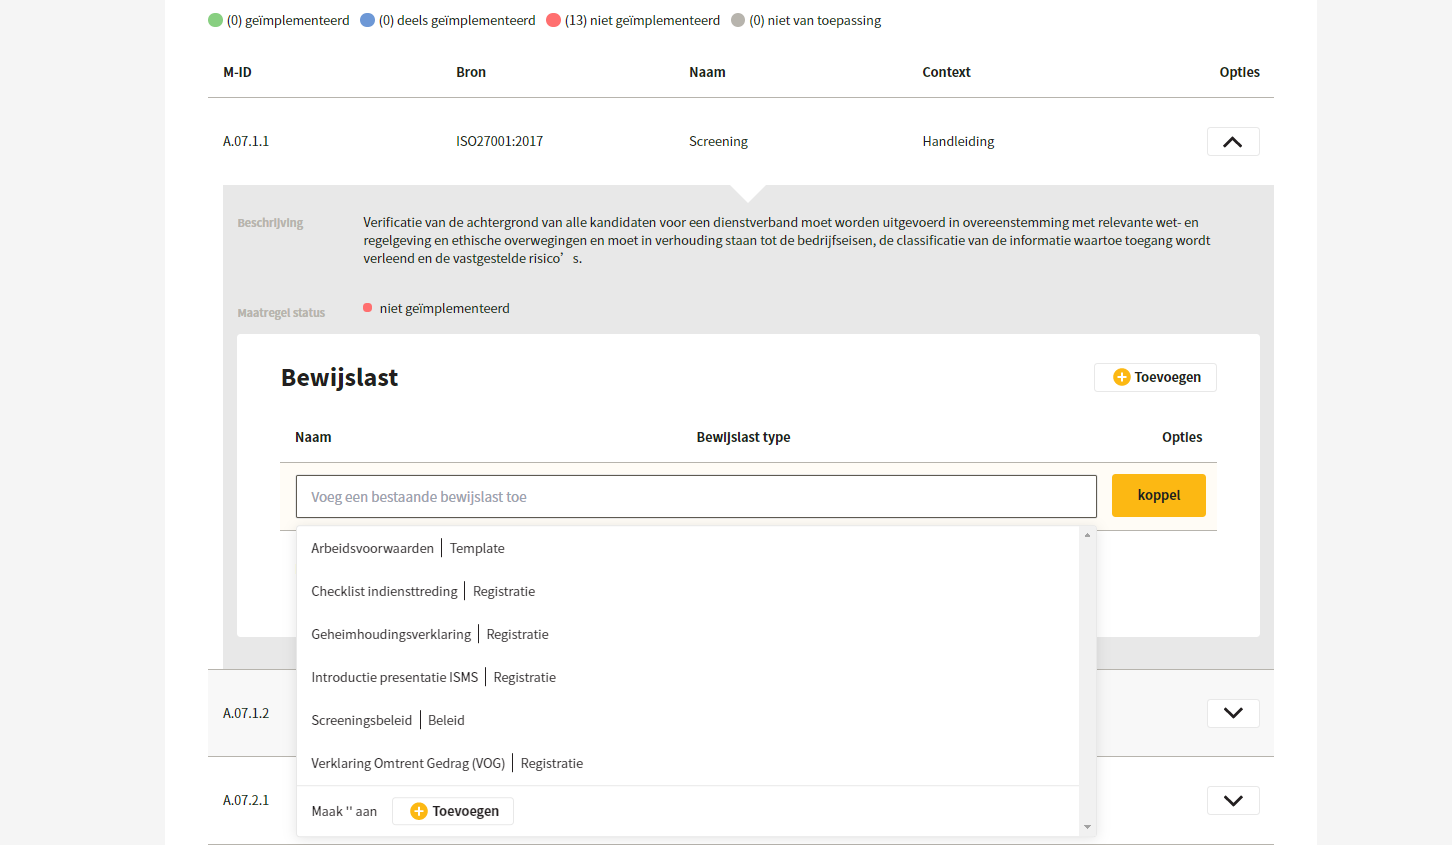Click the grey niet van toepassing dot
This screenshot has width=1452, height=845.
pyautogui.click(x=738, y=20)
